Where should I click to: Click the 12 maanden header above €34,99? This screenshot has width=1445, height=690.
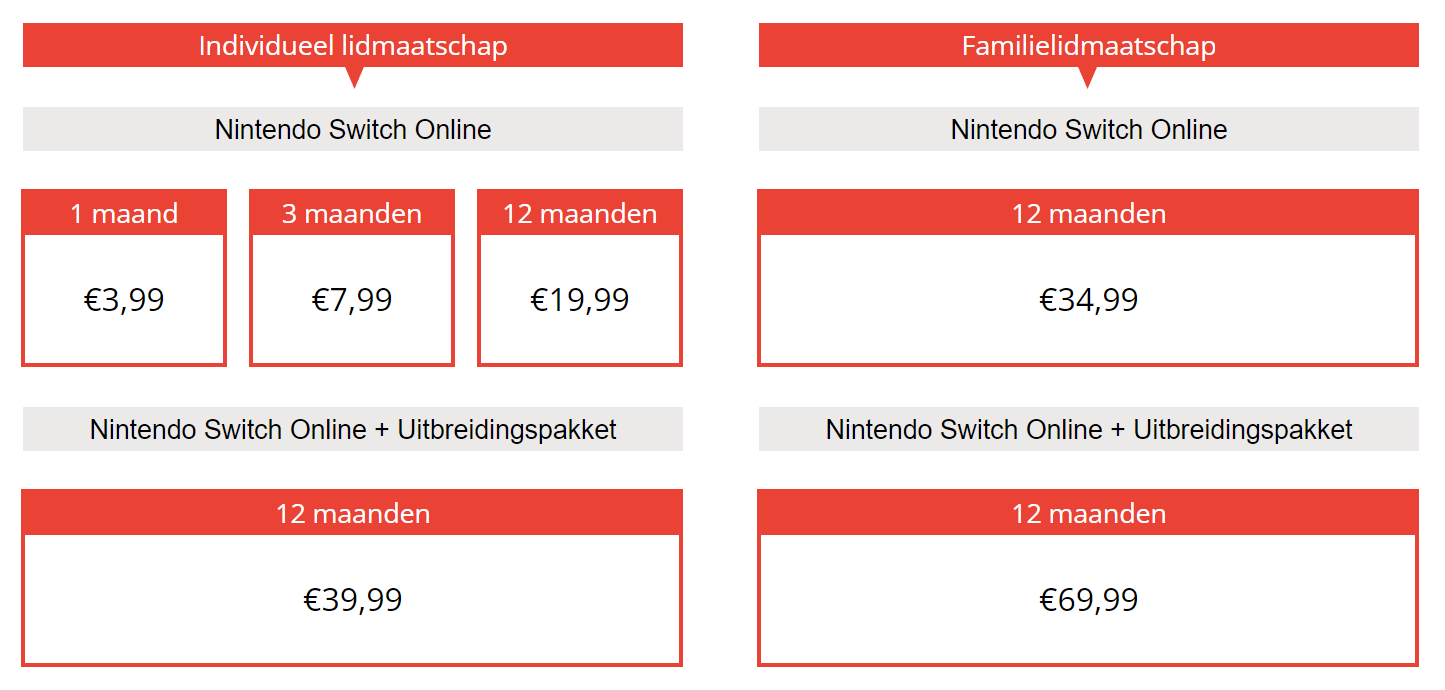click(1088, 213)
